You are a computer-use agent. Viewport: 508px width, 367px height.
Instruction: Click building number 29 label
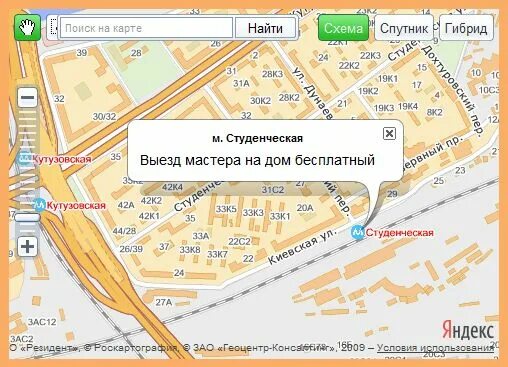tap(392, 193)
